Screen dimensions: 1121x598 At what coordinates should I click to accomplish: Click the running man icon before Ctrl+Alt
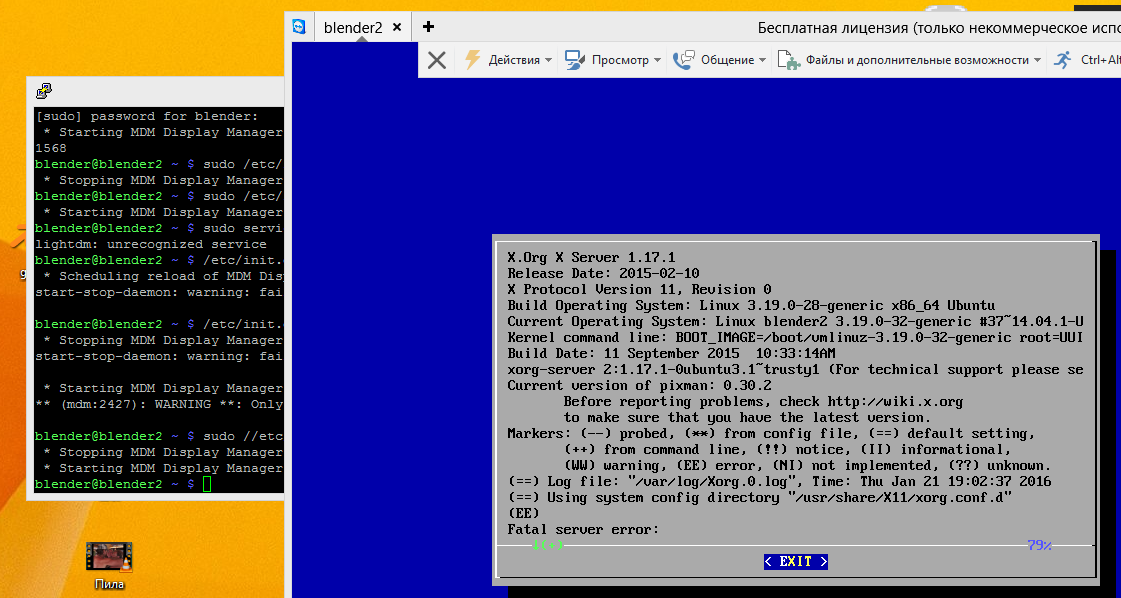coord(1062,60)
